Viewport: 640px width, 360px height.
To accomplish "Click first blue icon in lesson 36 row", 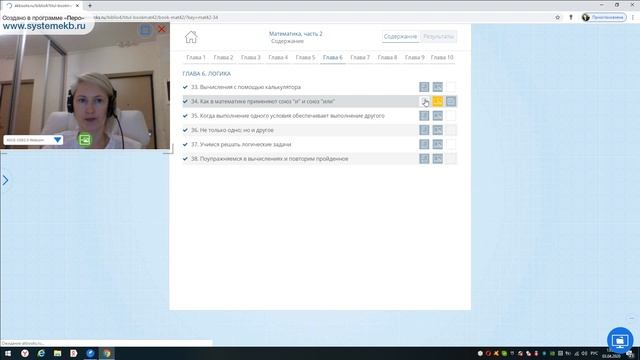I will (424, 130).
